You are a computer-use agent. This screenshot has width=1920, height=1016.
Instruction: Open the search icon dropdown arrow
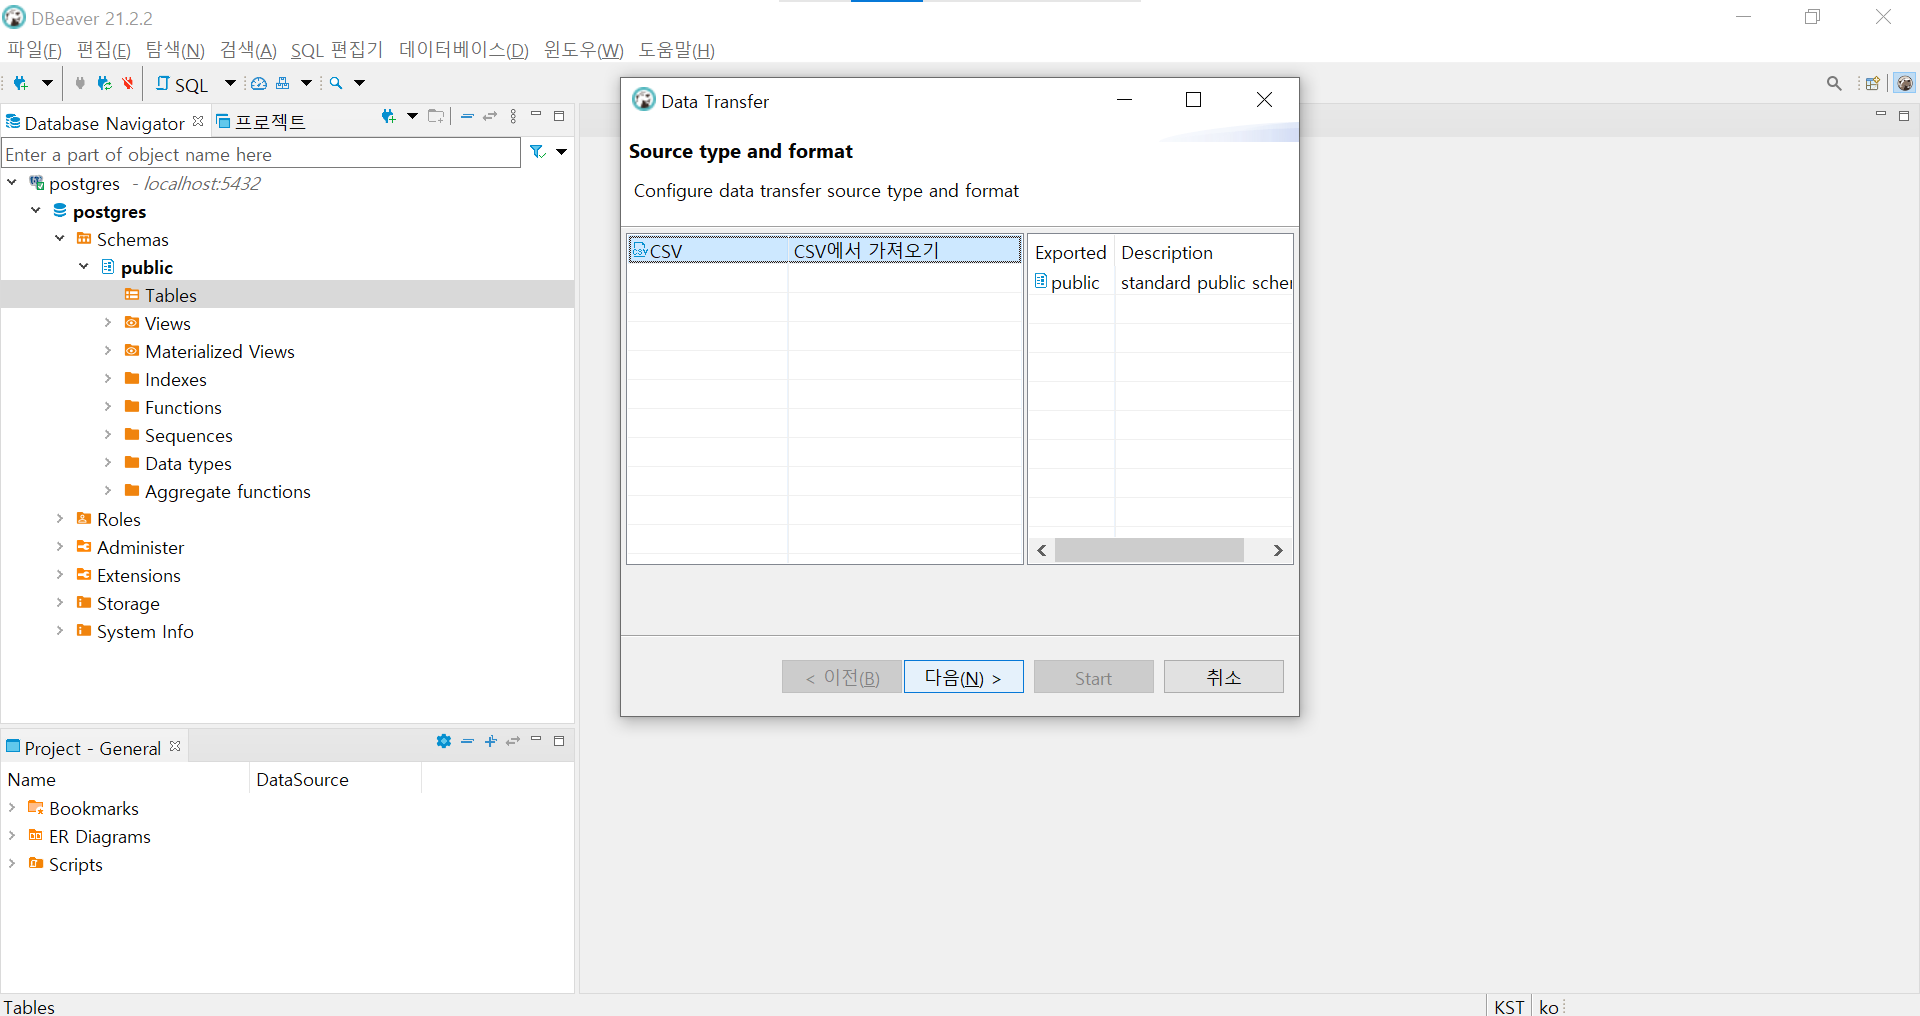click(360, 83)
